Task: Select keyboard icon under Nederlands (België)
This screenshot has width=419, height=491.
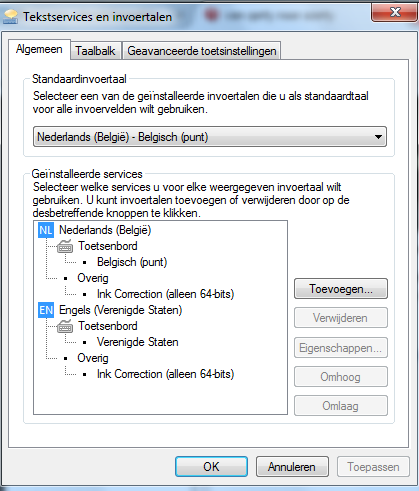Action: click(65, 246)
